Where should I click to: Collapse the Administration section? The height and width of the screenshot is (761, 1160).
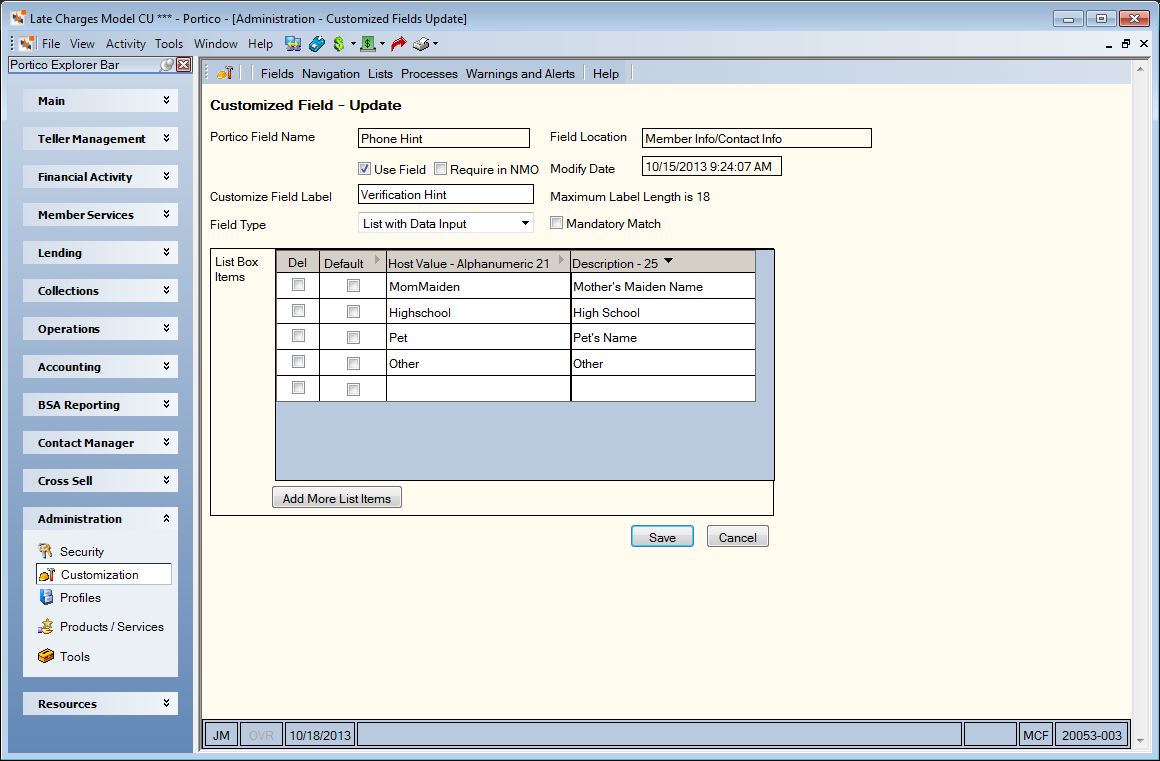coord(166,518)
